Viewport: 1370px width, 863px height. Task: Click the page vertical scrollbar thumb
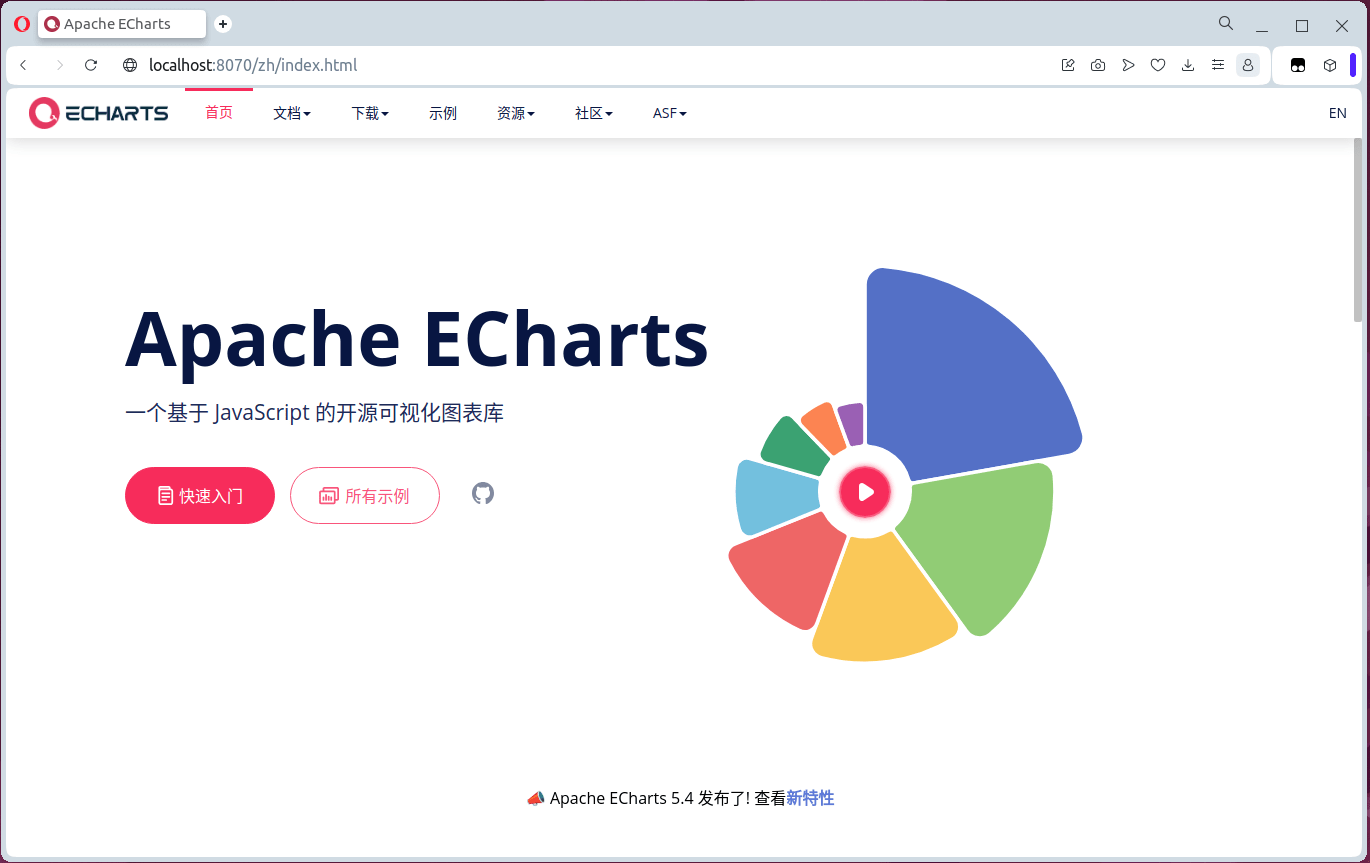pyautogui.click(x=1358, y=230)
